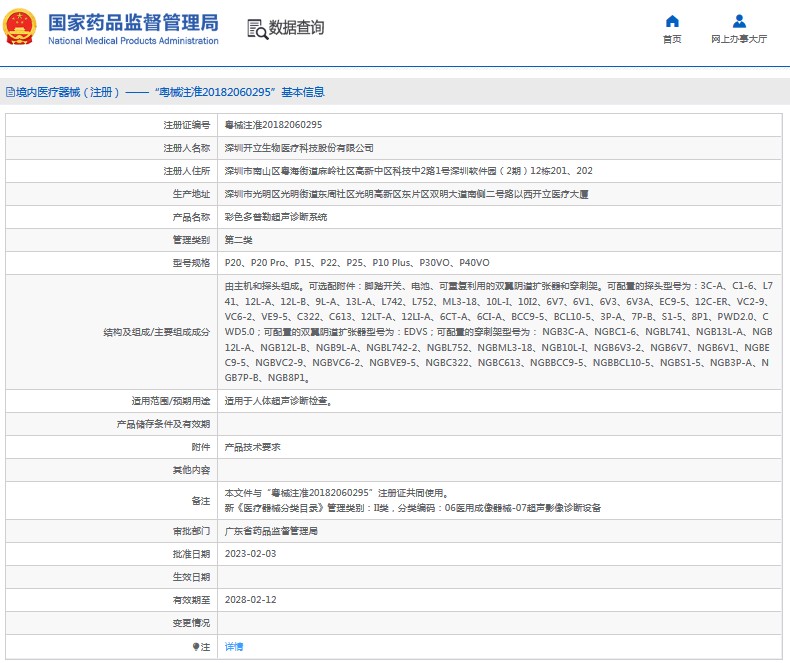Click the 型号规格 row label

[191, 263]
